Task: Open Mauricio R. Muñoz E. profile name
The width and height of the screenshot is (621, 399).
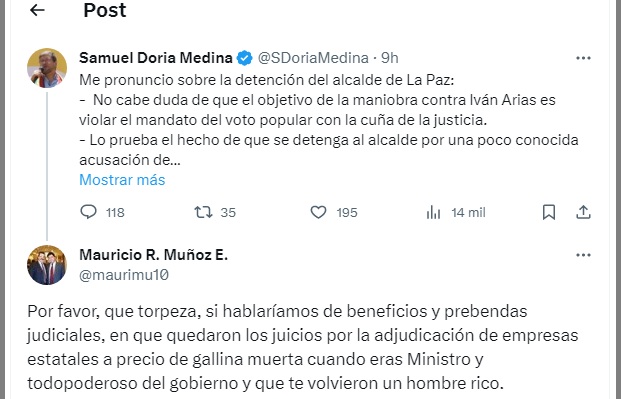Action: pos(154,255)
